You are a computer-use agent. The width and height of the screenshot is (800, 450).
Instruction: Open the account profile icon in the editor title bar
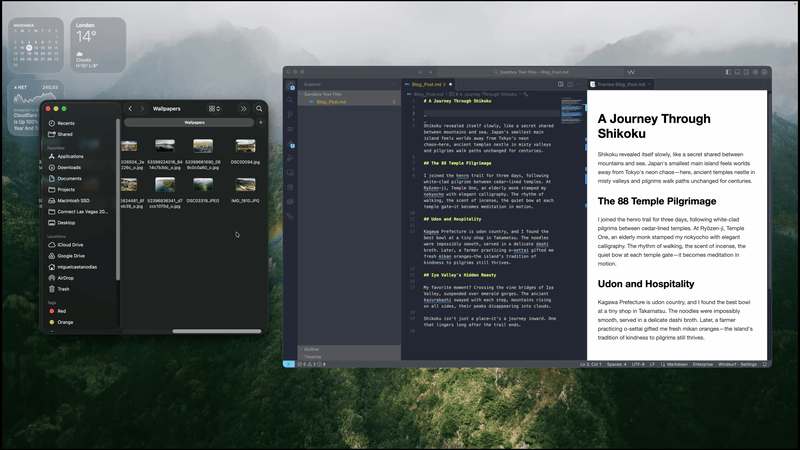(764, 72)
